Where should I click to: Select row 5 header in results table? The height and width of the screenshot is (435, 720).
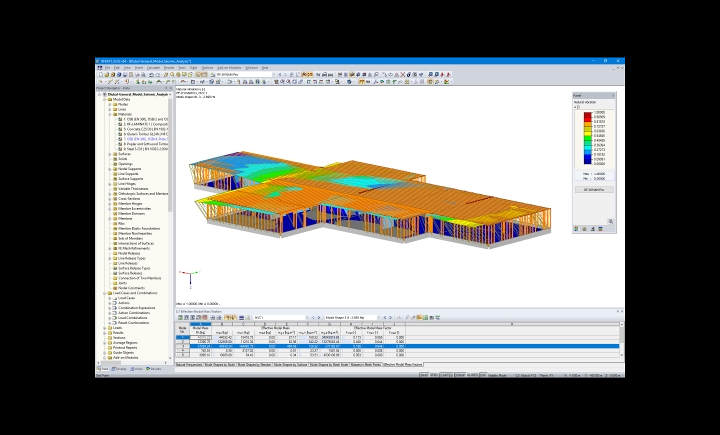click(182, 355)
